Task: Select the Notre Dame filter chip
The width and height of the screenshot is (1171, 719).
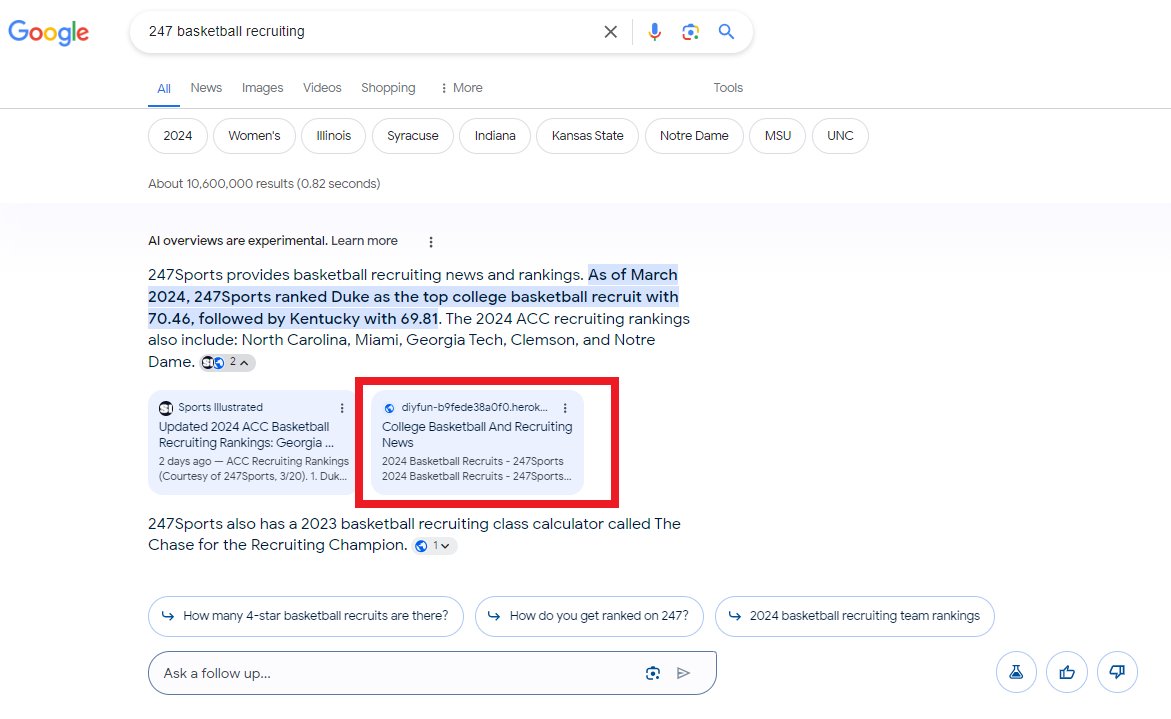Action: pyautogui.click(x=695, y=136)
